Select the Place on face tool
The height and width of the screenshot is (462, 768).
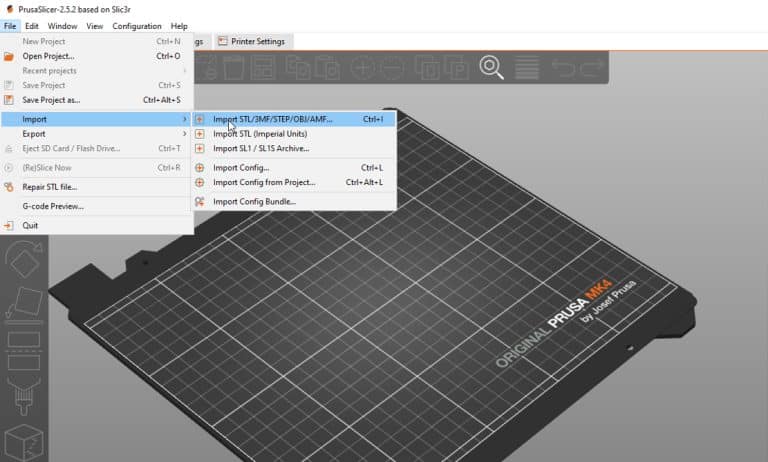coord(24,306)
